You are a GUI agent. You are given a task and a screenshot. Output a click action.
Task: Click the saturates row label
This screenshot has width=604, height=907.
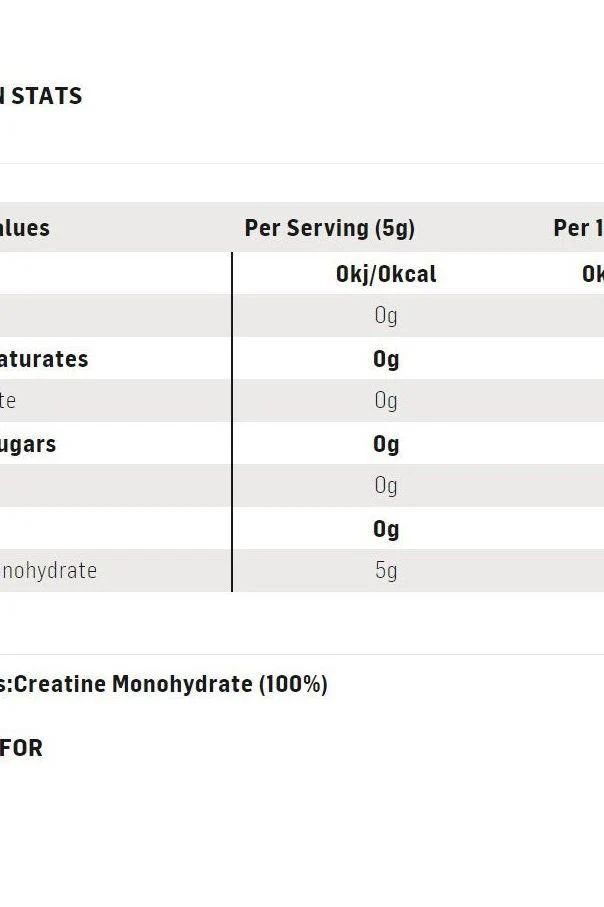(x=44, y=359)
